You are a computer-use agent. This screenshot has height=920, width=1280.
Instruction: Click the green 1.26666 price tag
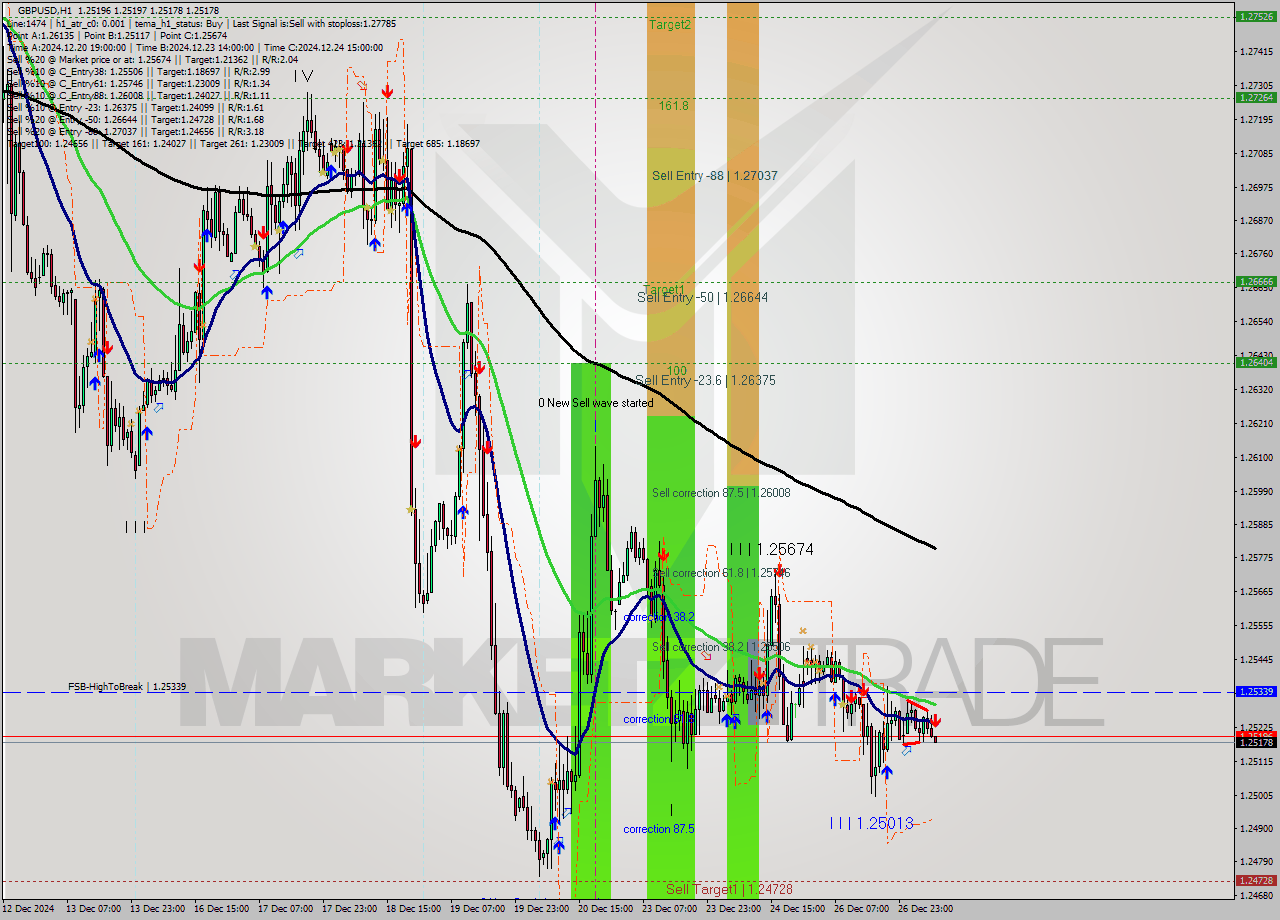(1256, 282)
